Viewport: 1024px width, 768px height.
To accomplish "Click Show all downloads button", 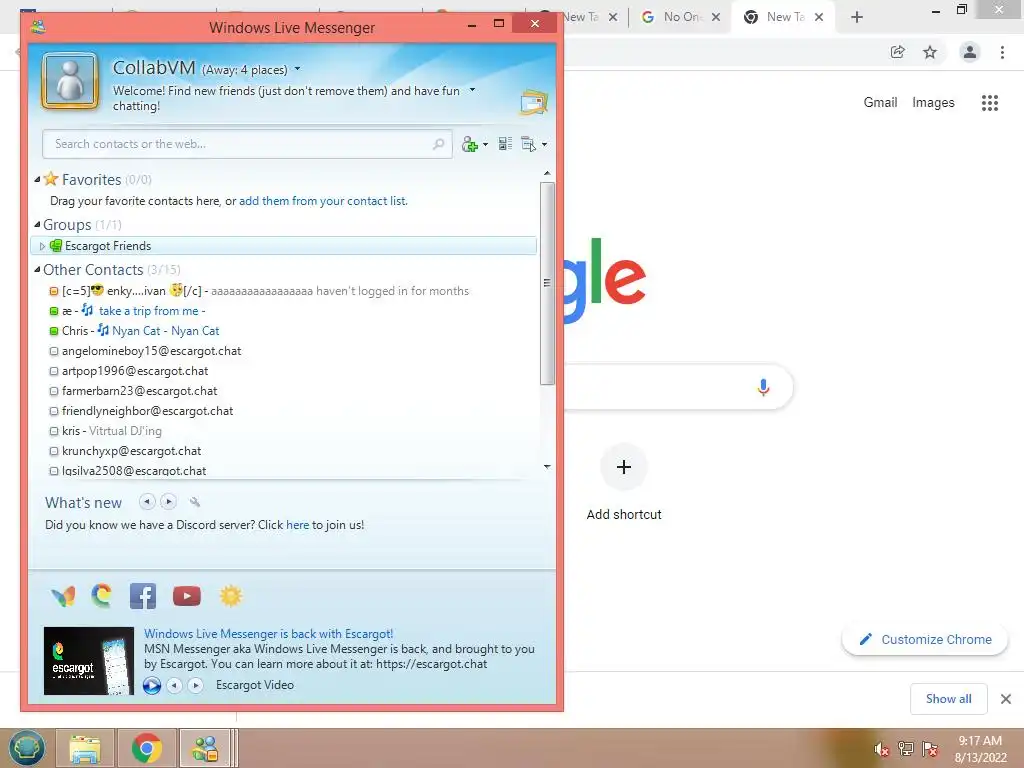I will click(948, 699).
